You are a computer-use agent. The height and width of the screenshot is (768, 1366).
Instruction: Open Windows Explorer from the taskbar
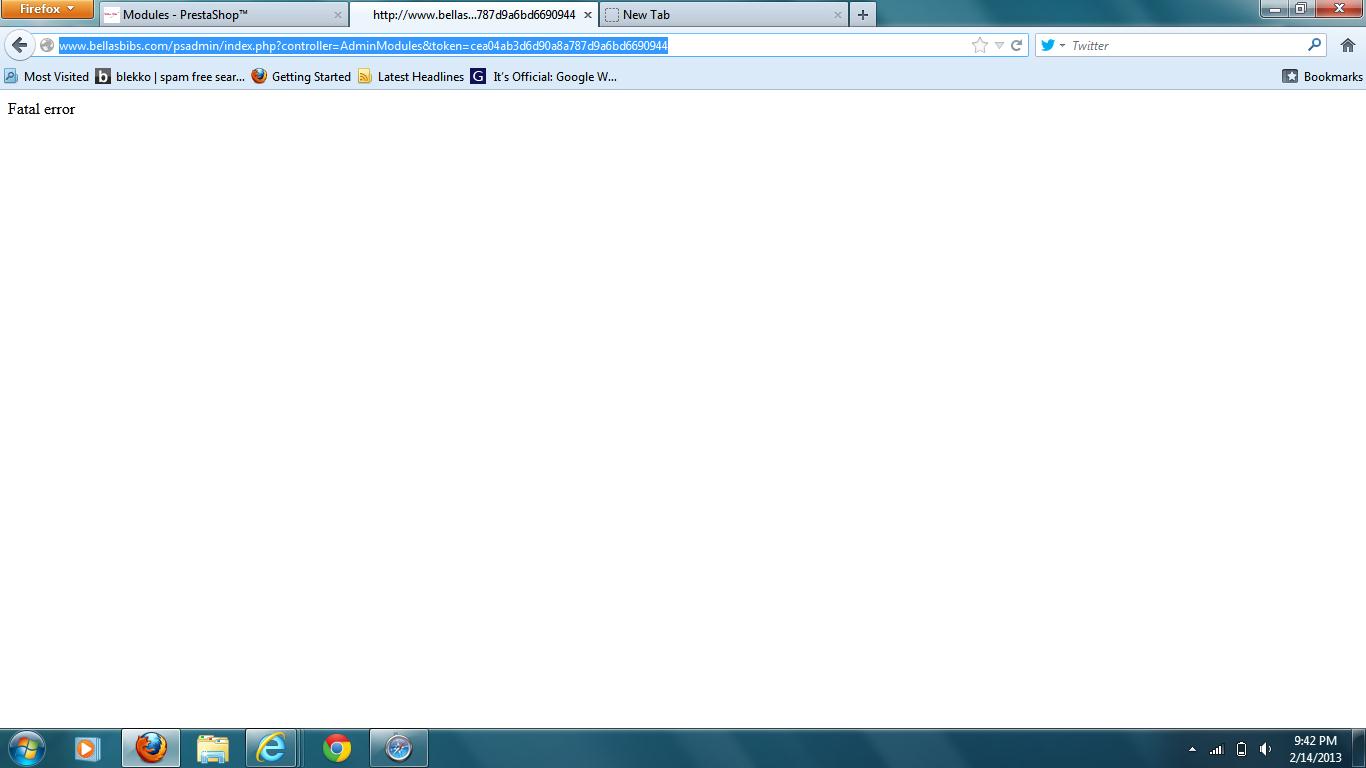point(213,748)
